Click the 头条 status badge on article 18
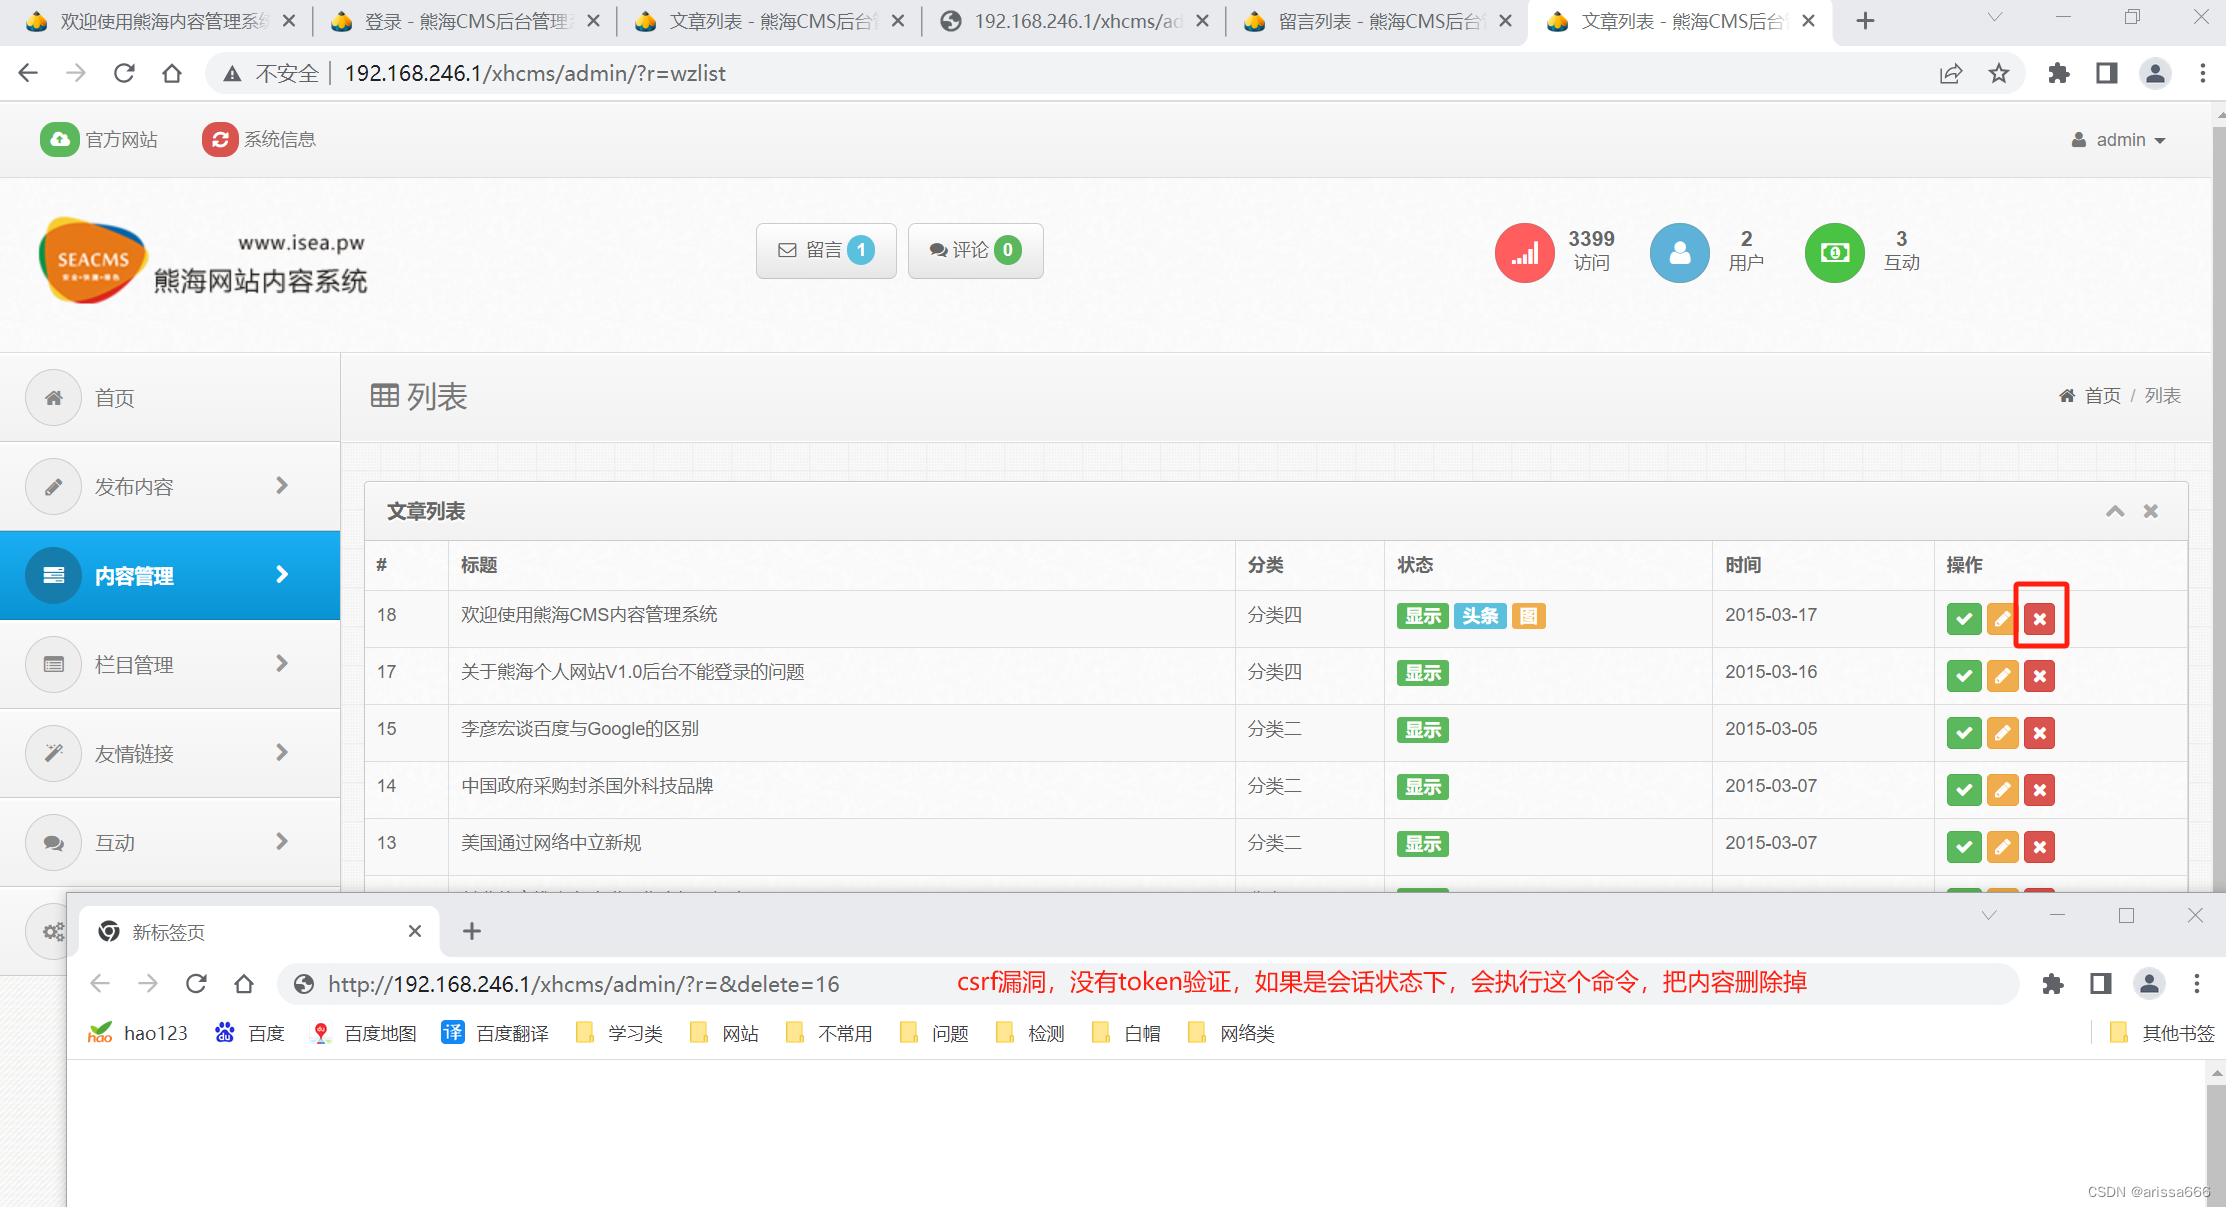 pyautogui.click(x=1480, y=616)
